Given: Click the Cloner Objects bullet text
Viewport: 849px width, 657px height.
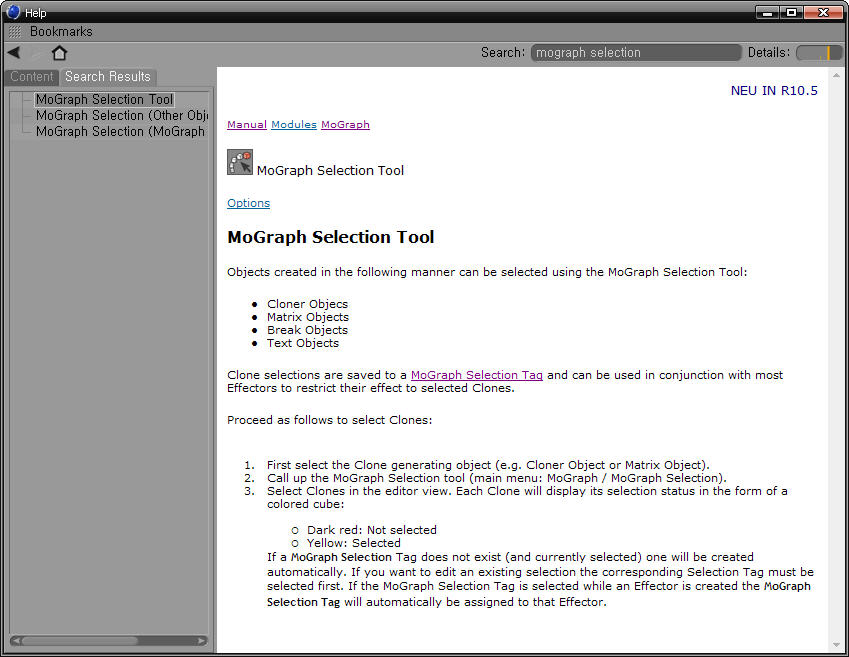Looking at the screenshot, I should [307, 304].
